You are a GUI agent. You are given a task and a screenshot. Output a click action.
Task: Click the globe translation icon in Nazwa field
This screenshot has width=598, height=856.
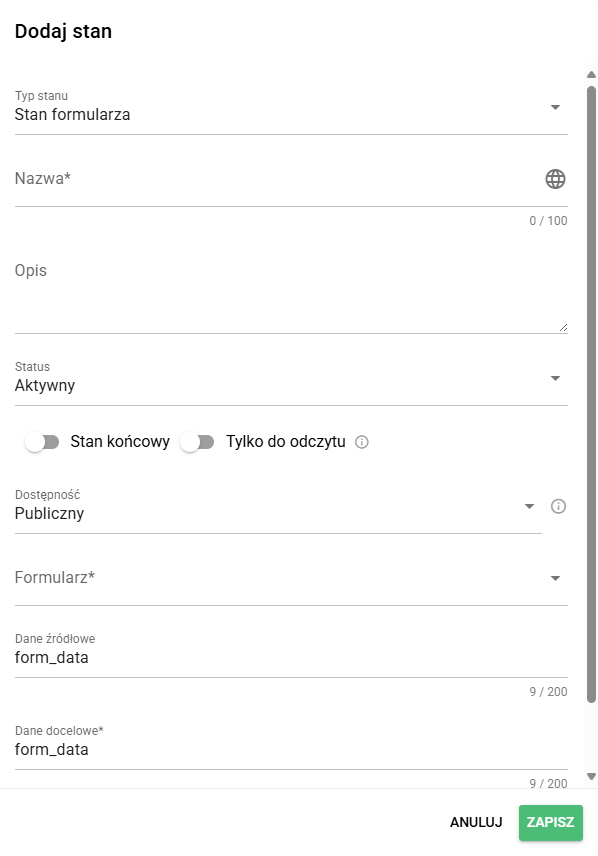point(555,179)
